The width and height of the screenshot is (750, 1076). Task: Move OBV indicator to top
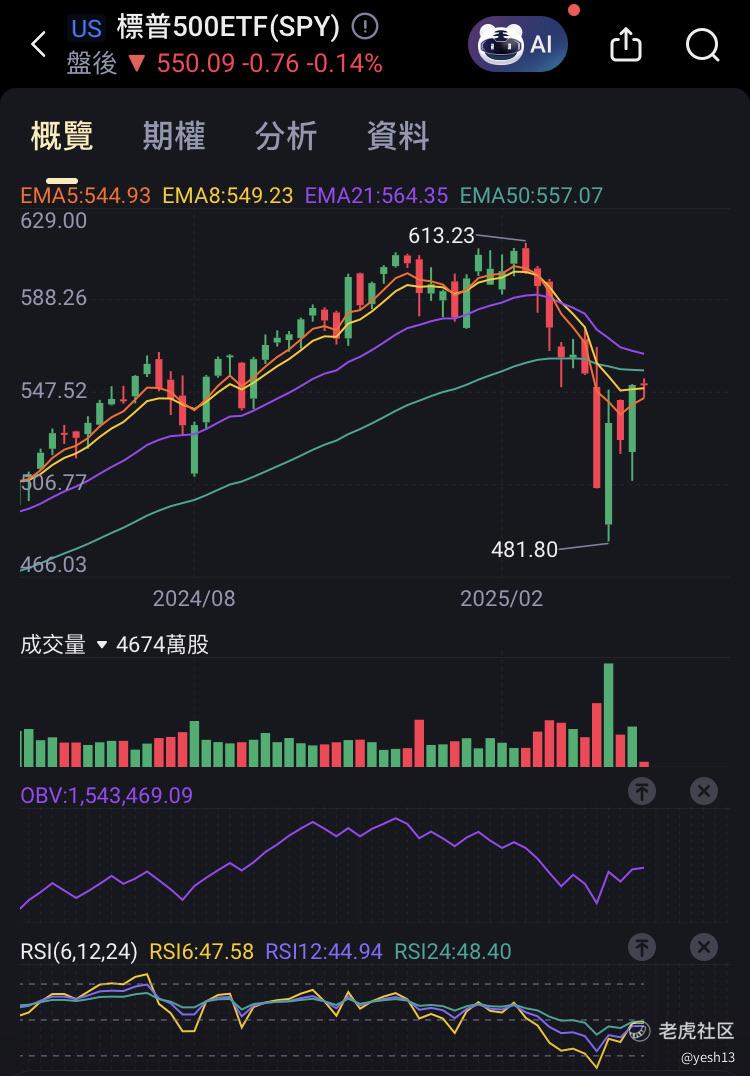642,792
